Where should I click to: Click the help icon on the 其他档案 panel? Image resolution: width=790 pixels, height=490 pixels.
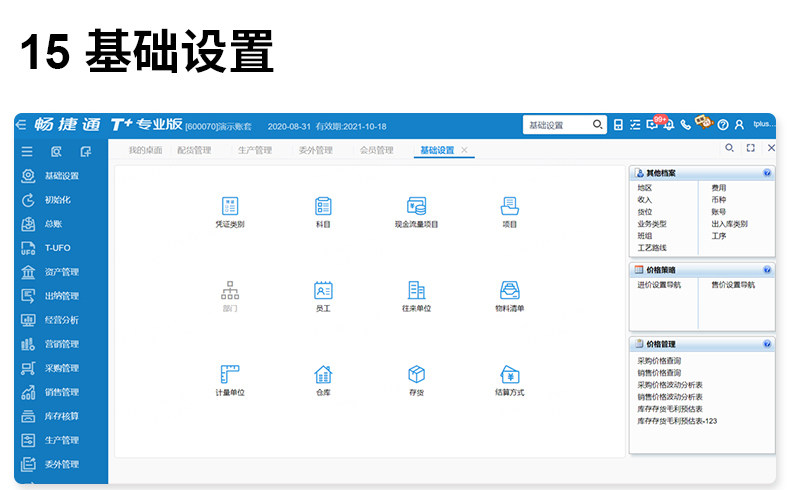(x=767, y=173)
